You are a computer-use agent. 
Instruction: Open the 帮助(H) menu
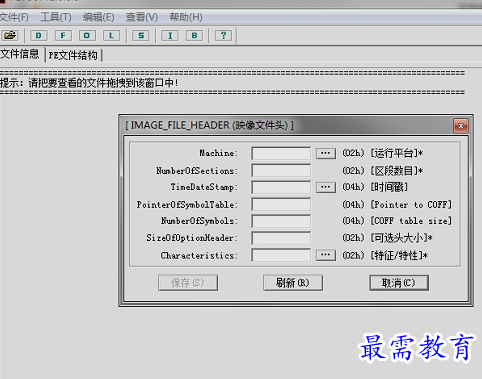[186, 17]
